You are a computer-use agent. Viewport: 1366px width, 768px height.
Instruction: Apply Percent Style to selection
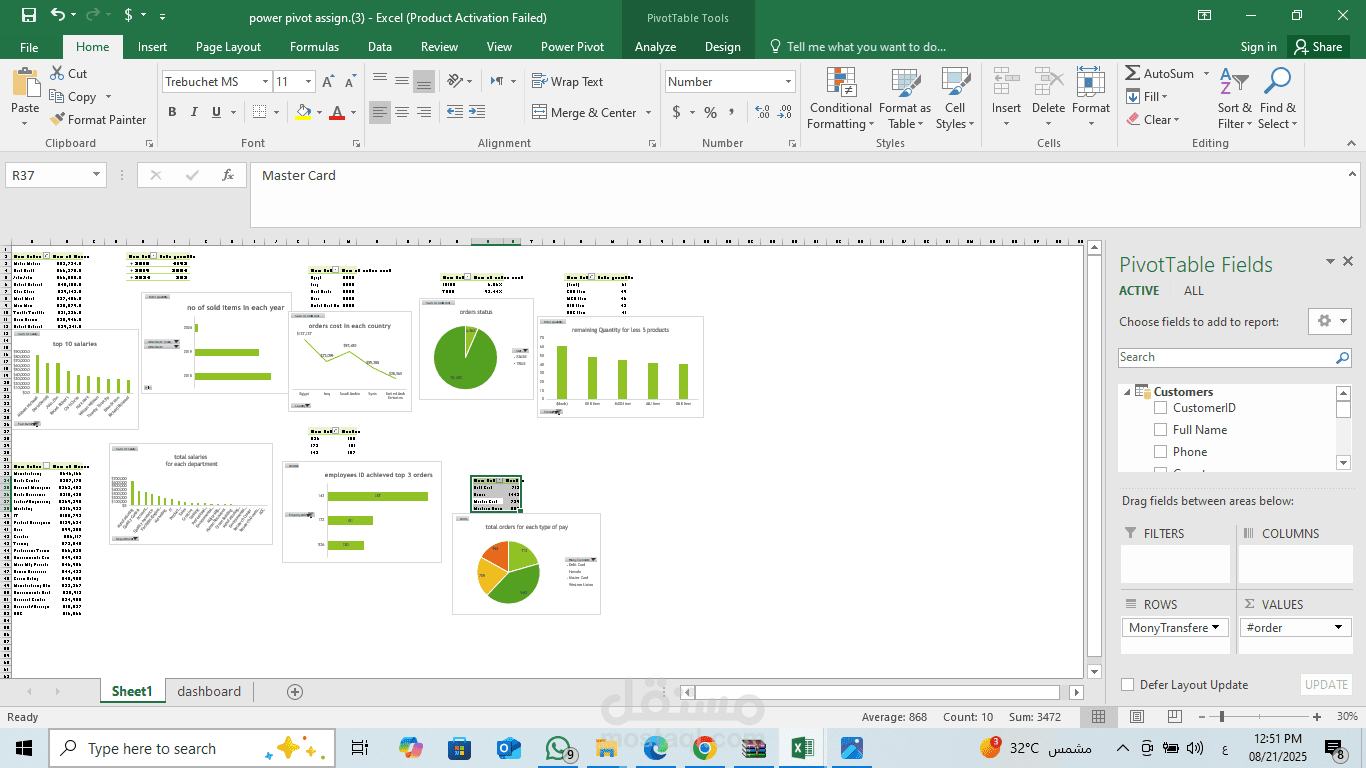[710, 113]
